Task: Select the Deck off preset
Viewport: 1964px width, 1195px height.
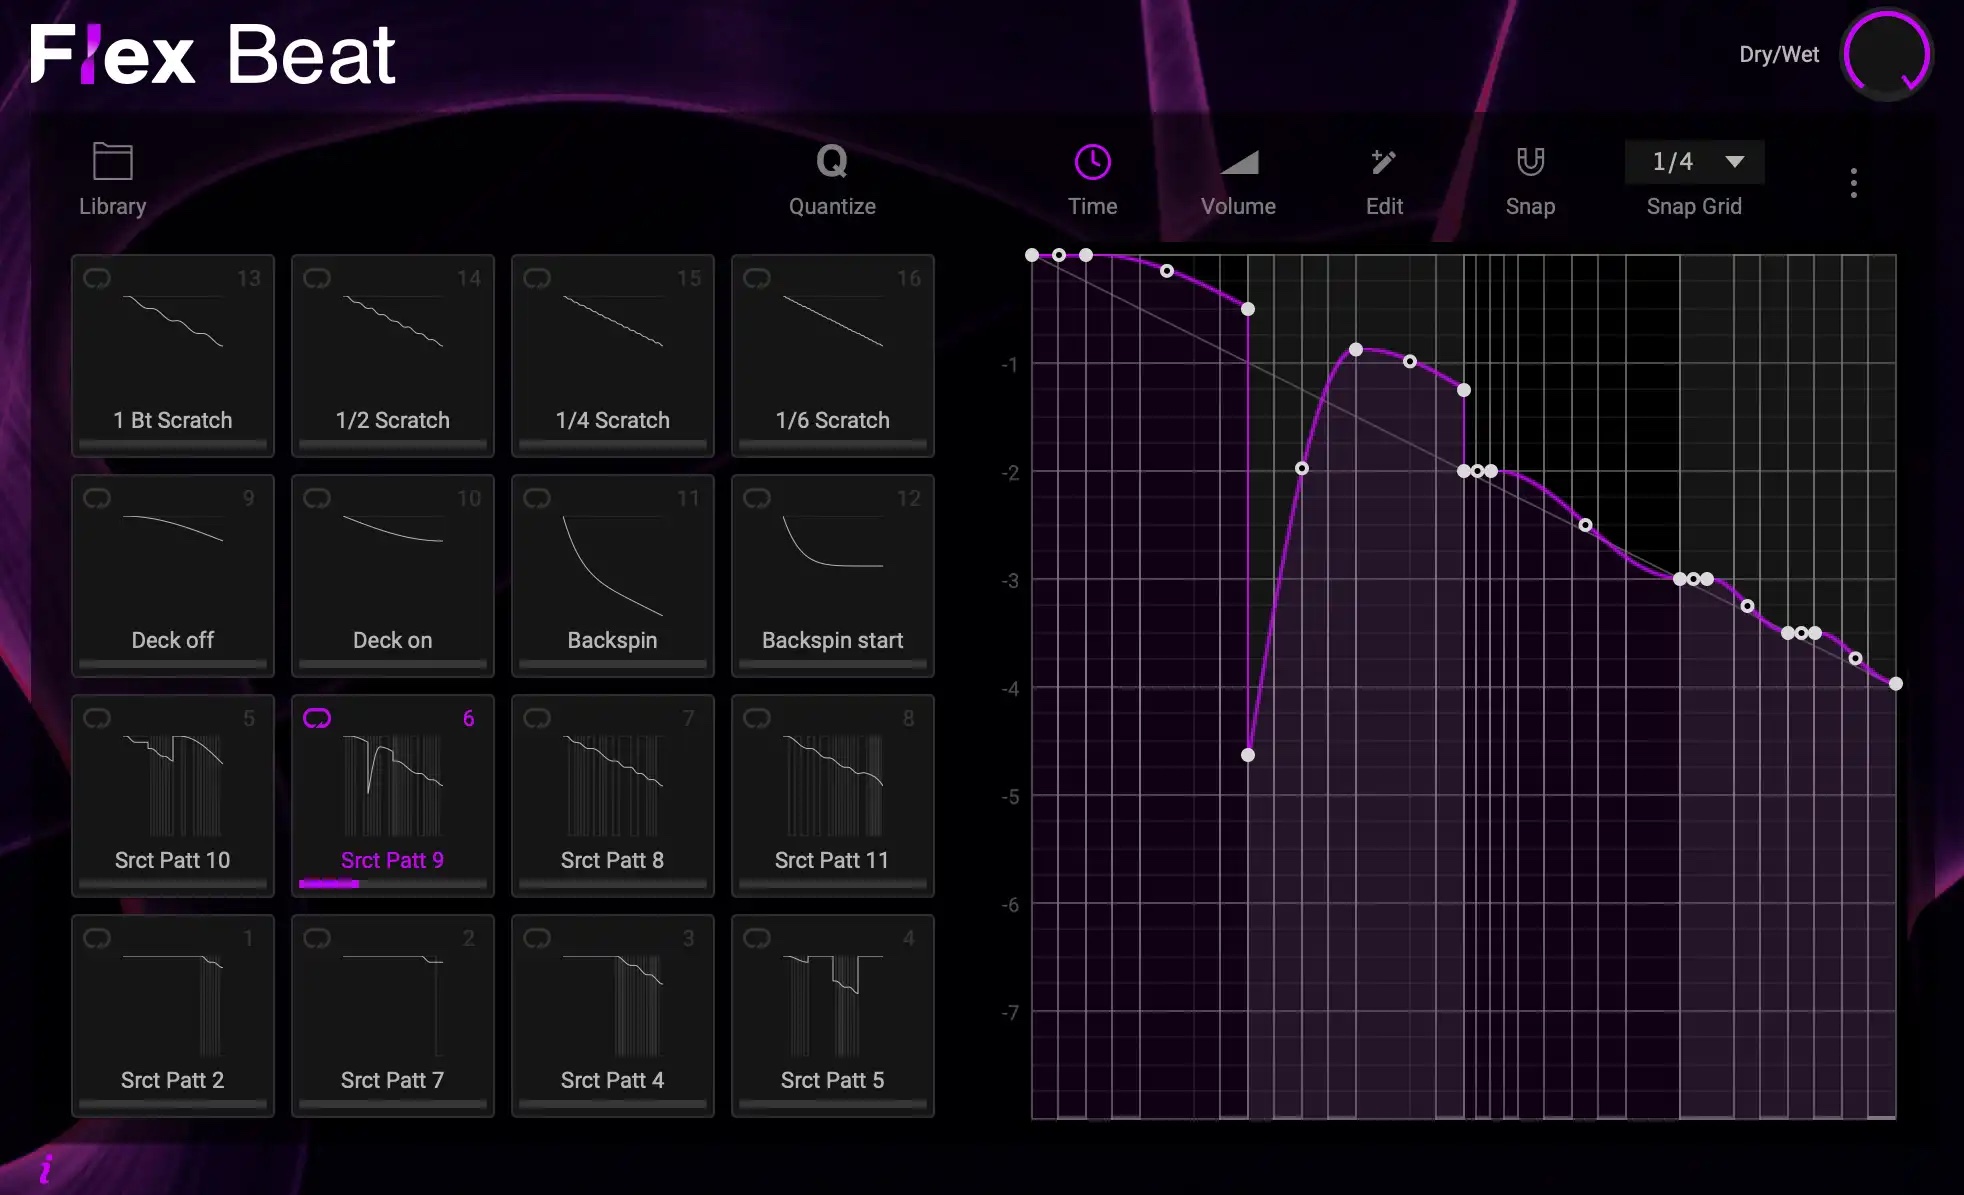Action: pyautogui.click(x=172, y=576)
